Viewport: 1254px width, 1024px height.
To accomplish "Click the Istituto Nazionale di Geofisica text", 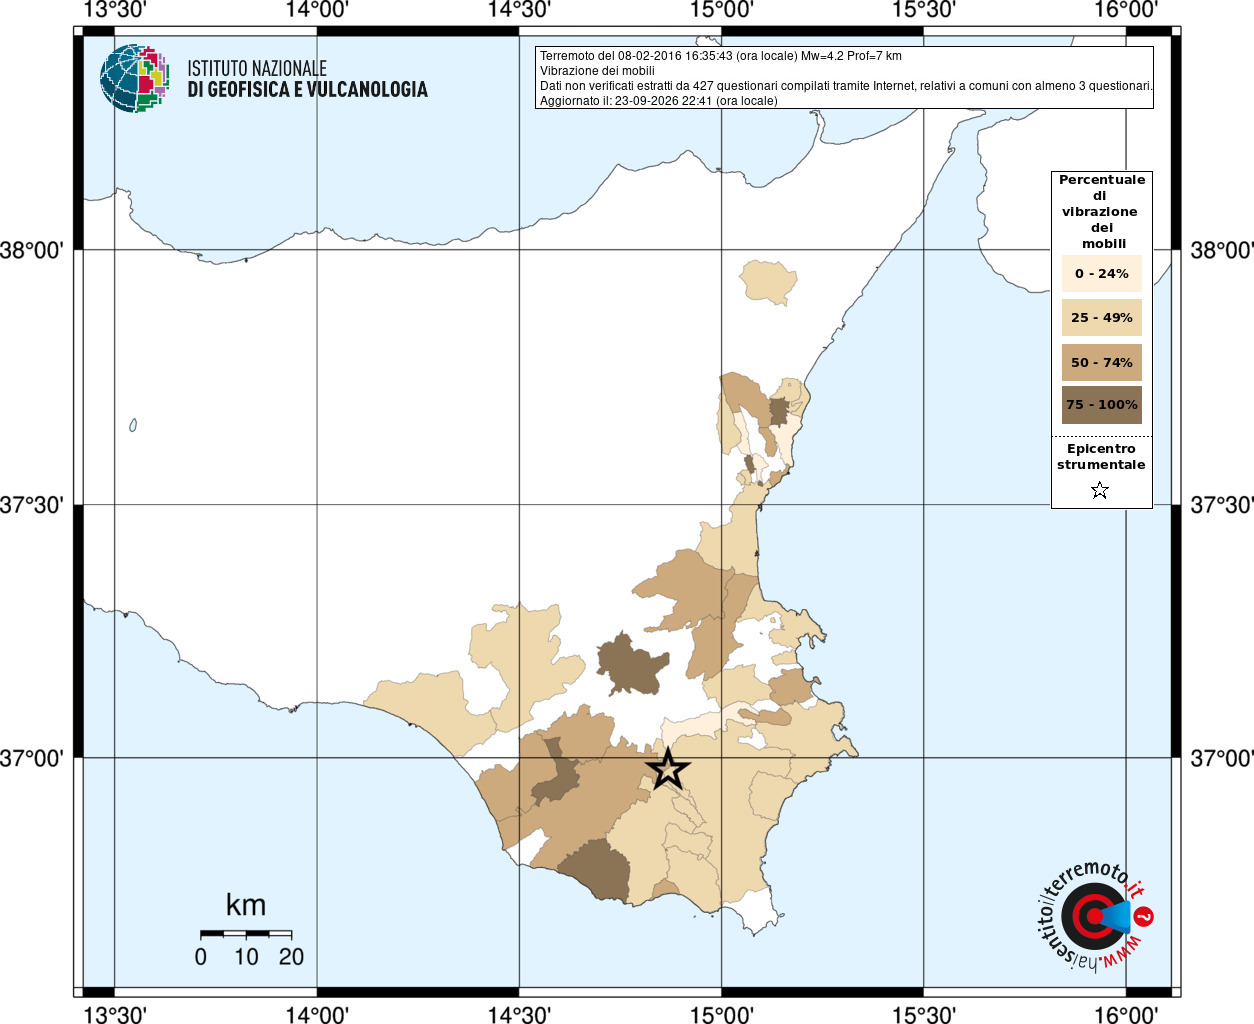I will (x=307, y=79).
